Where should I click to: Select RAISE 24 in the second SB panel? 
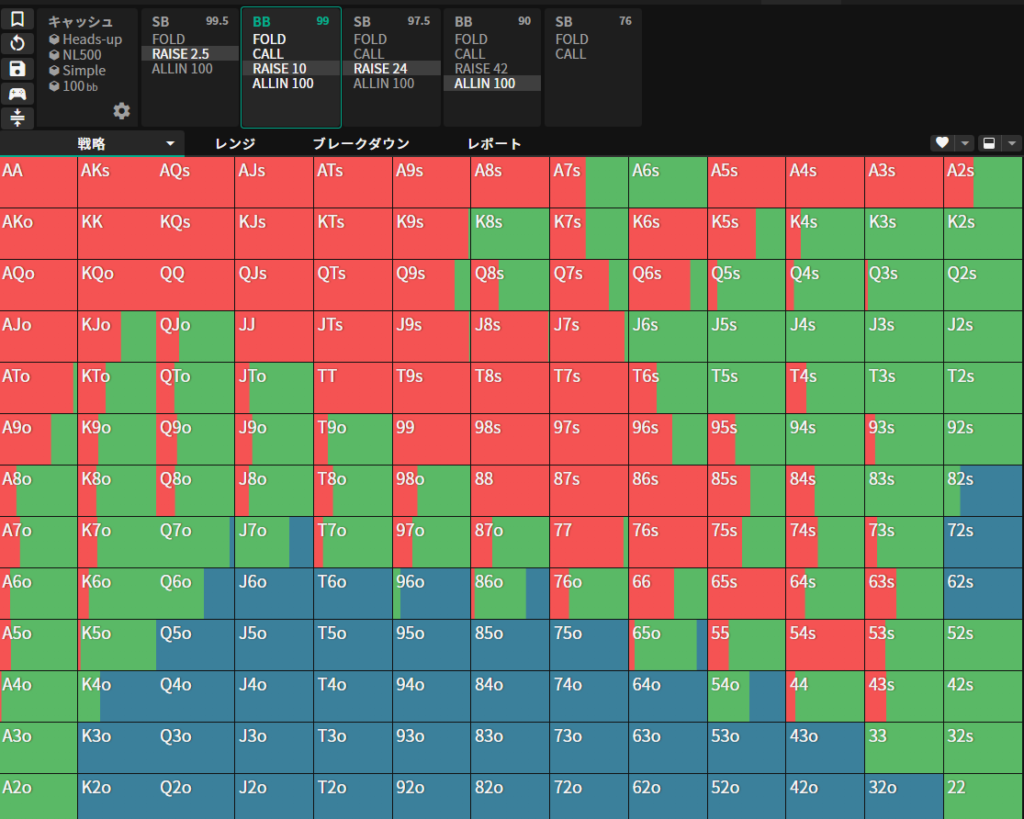point(381,69)
